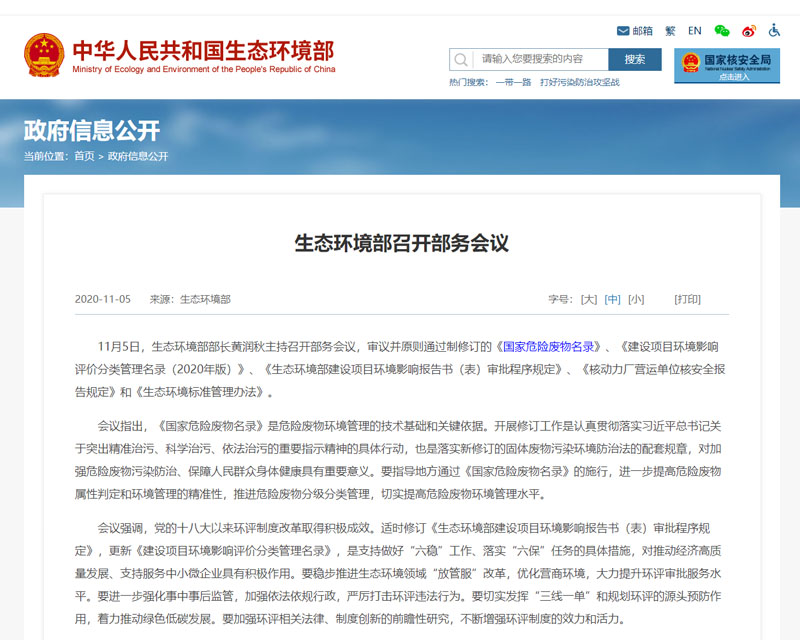This screenshot has width=800, height=640.
Task: Focus the search input field
Action: point(539,59)
